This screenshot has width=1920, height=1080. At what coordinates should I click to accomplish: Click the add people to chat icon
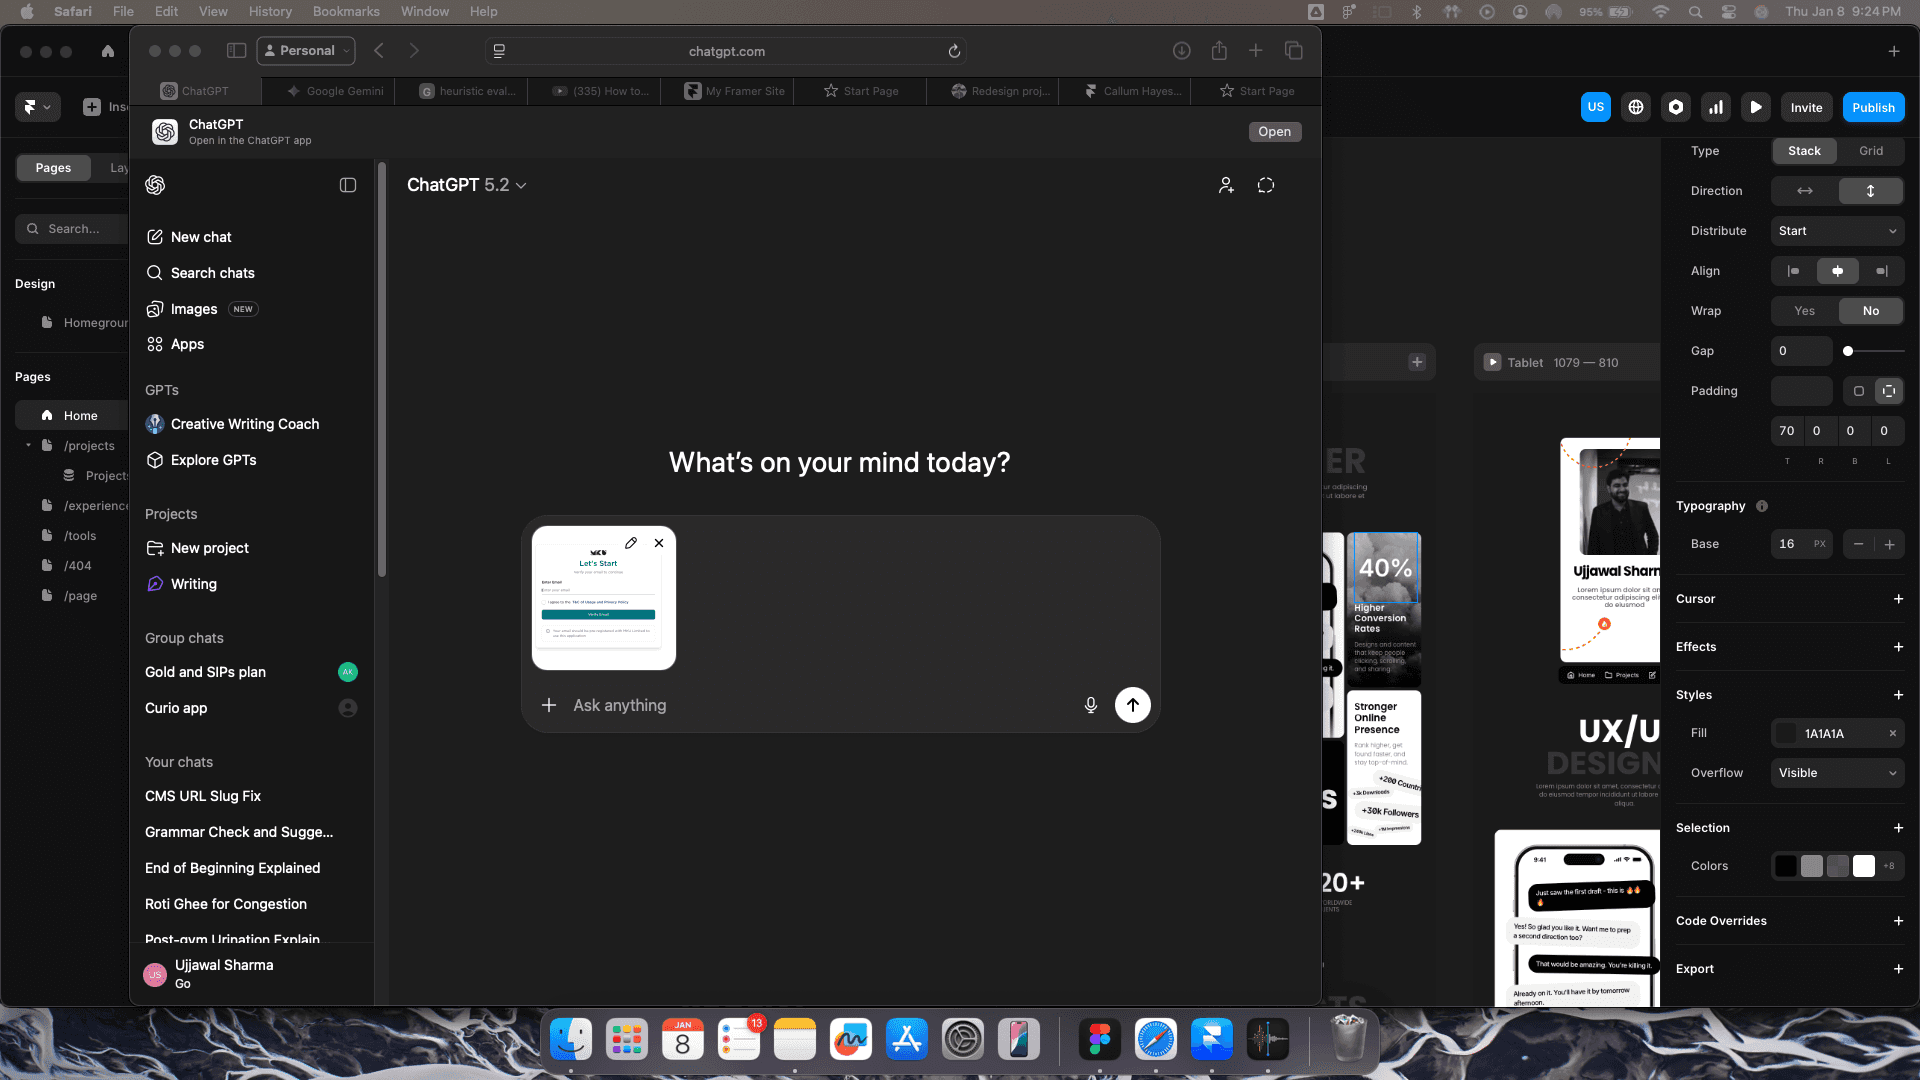click(1226, 185)
